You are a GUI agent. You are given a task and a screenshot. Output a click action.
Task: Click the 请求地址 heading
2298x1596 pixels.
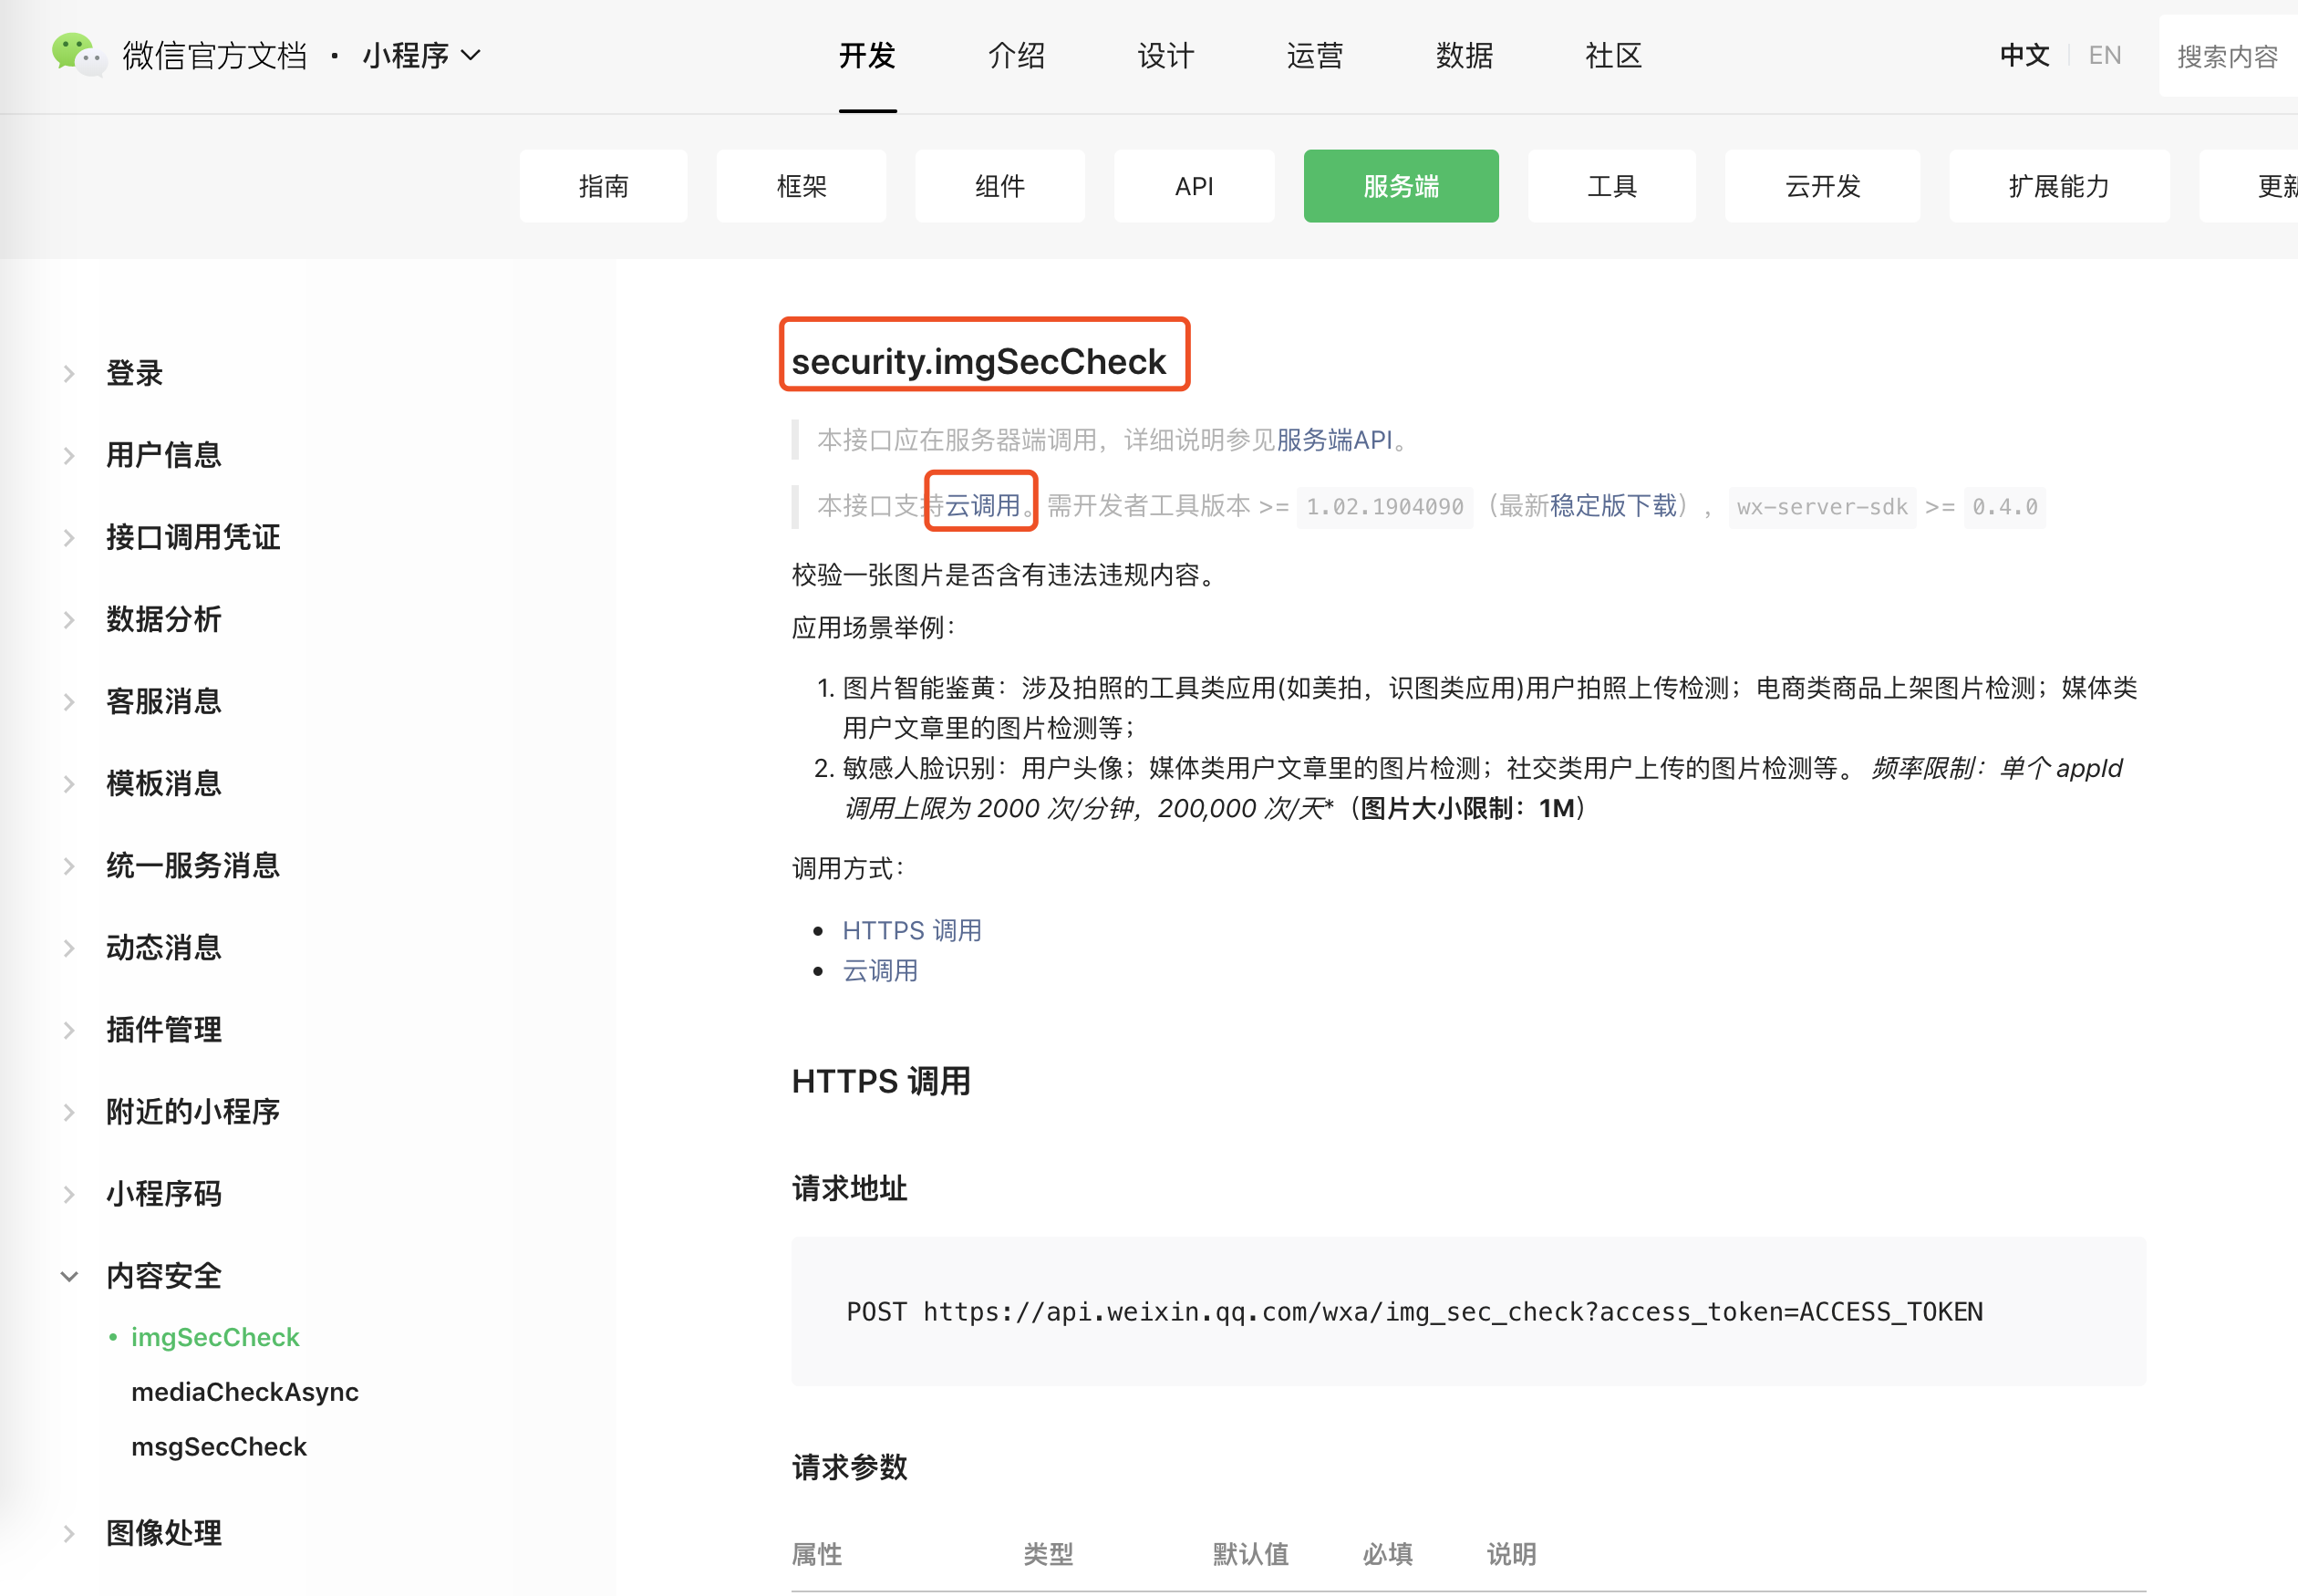[x=849, y=1189]
